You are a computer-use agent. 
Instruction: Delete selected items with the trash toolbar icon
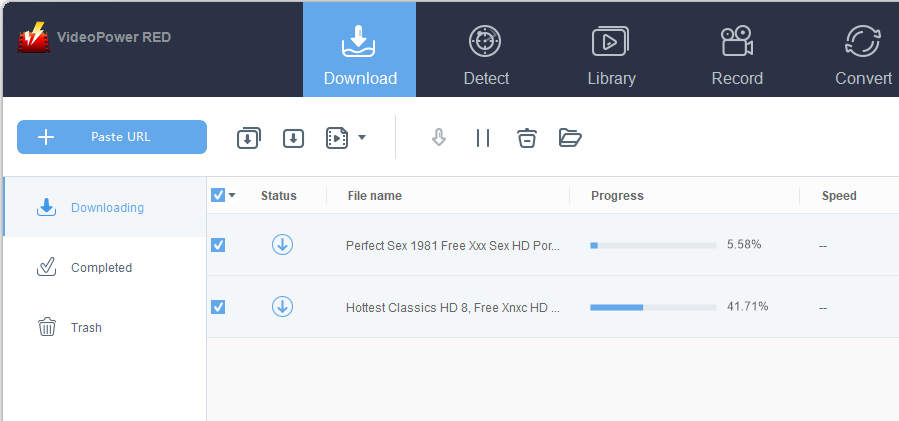point(527,138)
